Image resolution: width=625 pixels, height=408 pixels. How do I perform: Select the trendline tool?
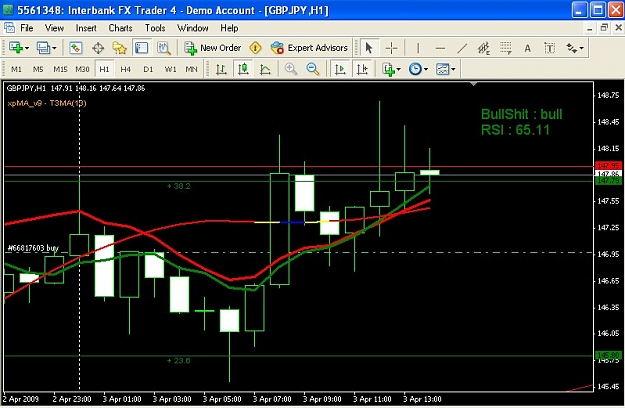[462, 48]
